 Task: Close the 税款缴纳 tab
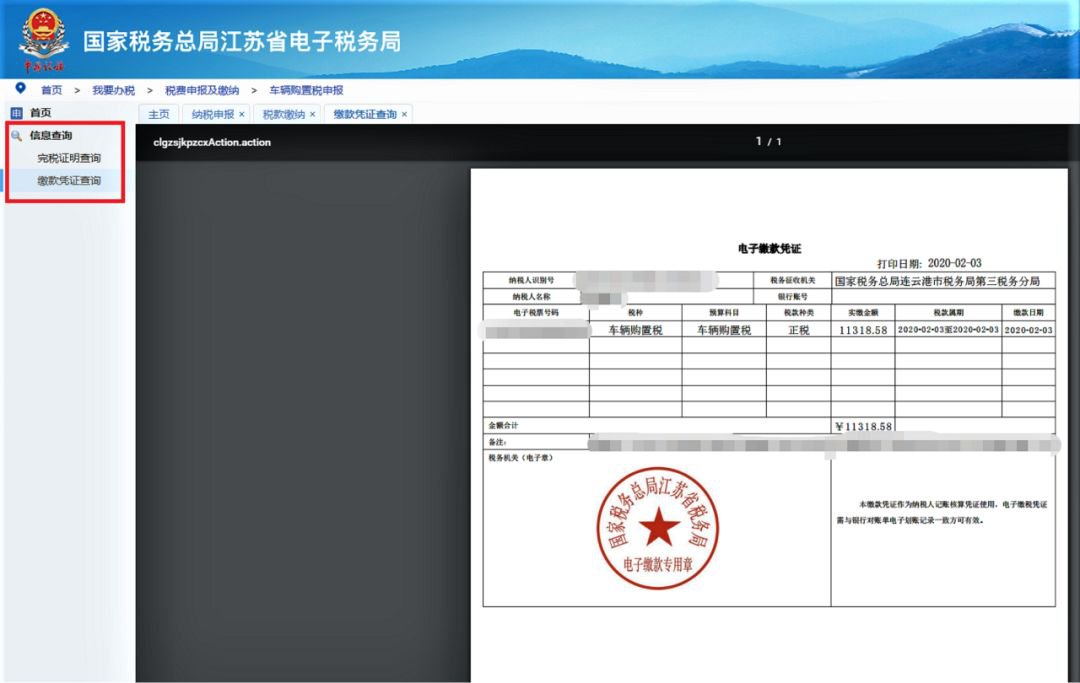pos(312,114)
